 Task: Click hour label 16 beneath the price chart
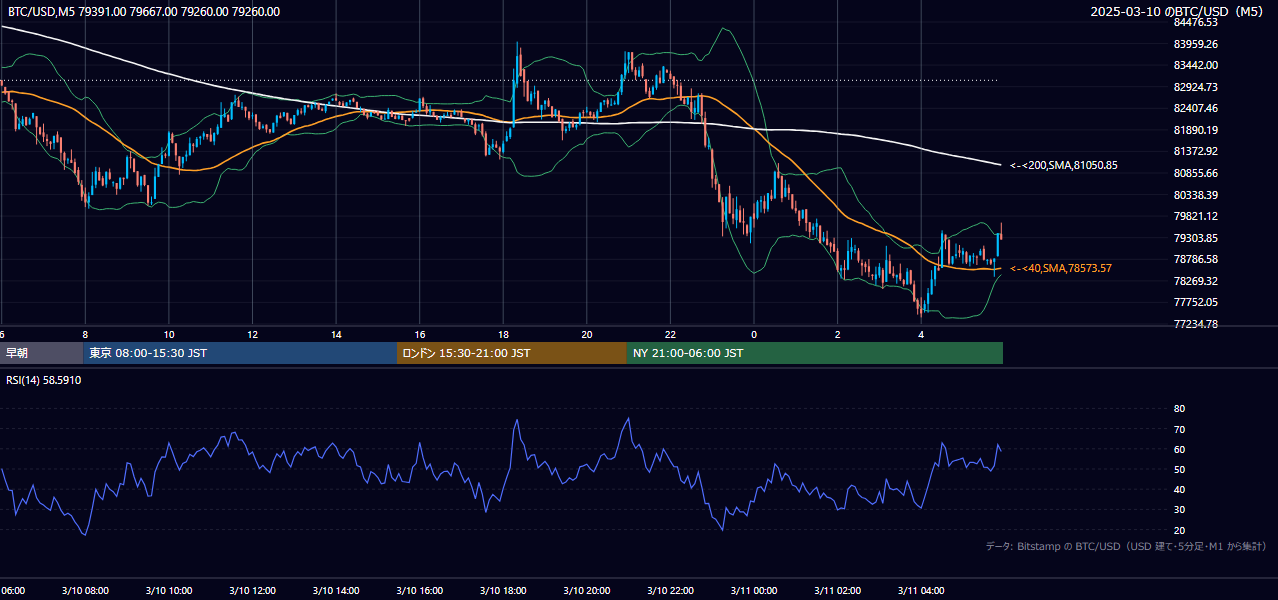(x=420, y=334)
